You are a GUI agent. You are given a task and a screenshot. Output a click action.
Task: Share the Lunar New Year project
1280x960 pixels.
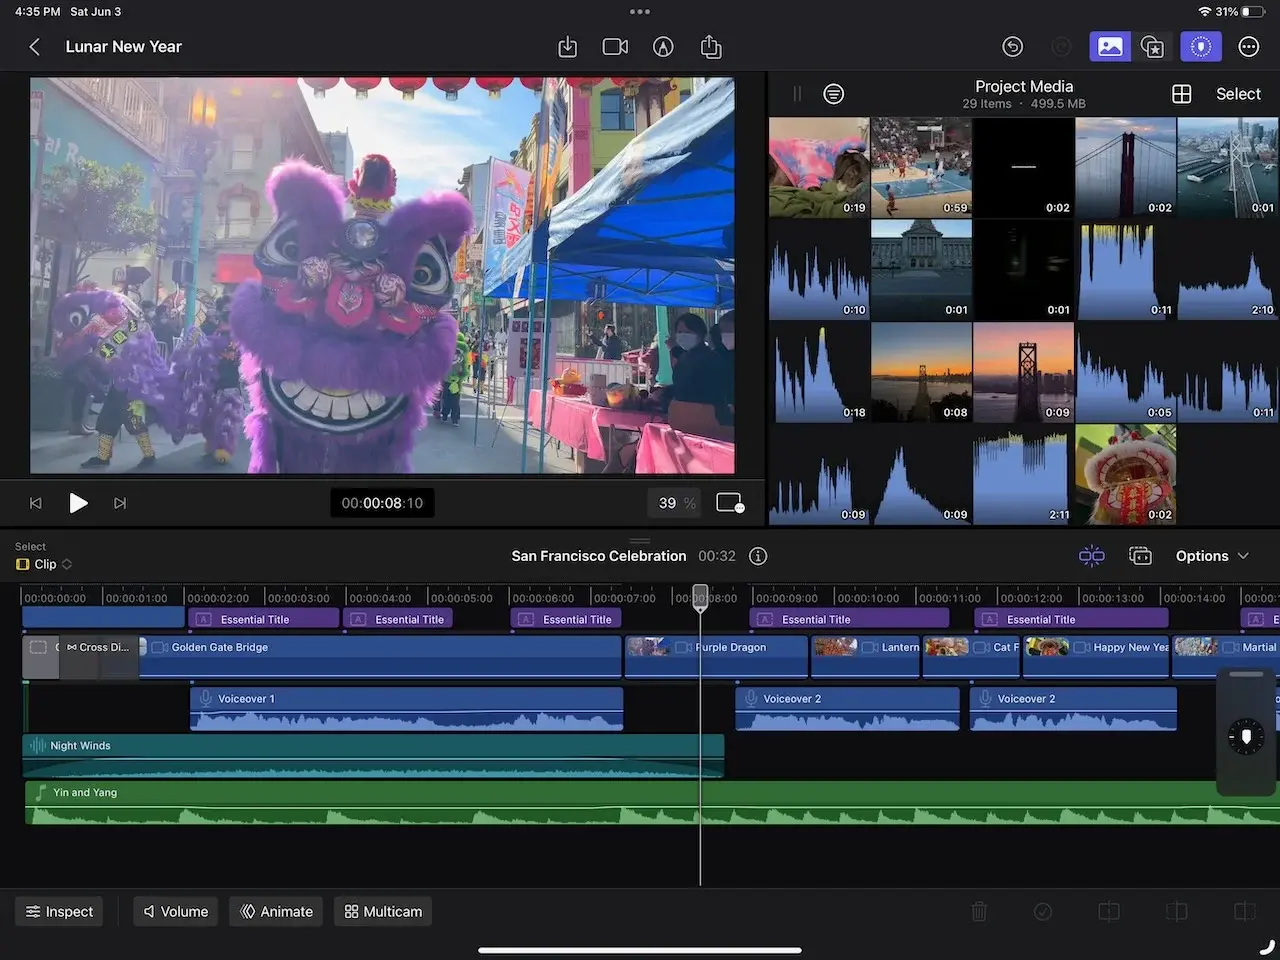[711, 46]
